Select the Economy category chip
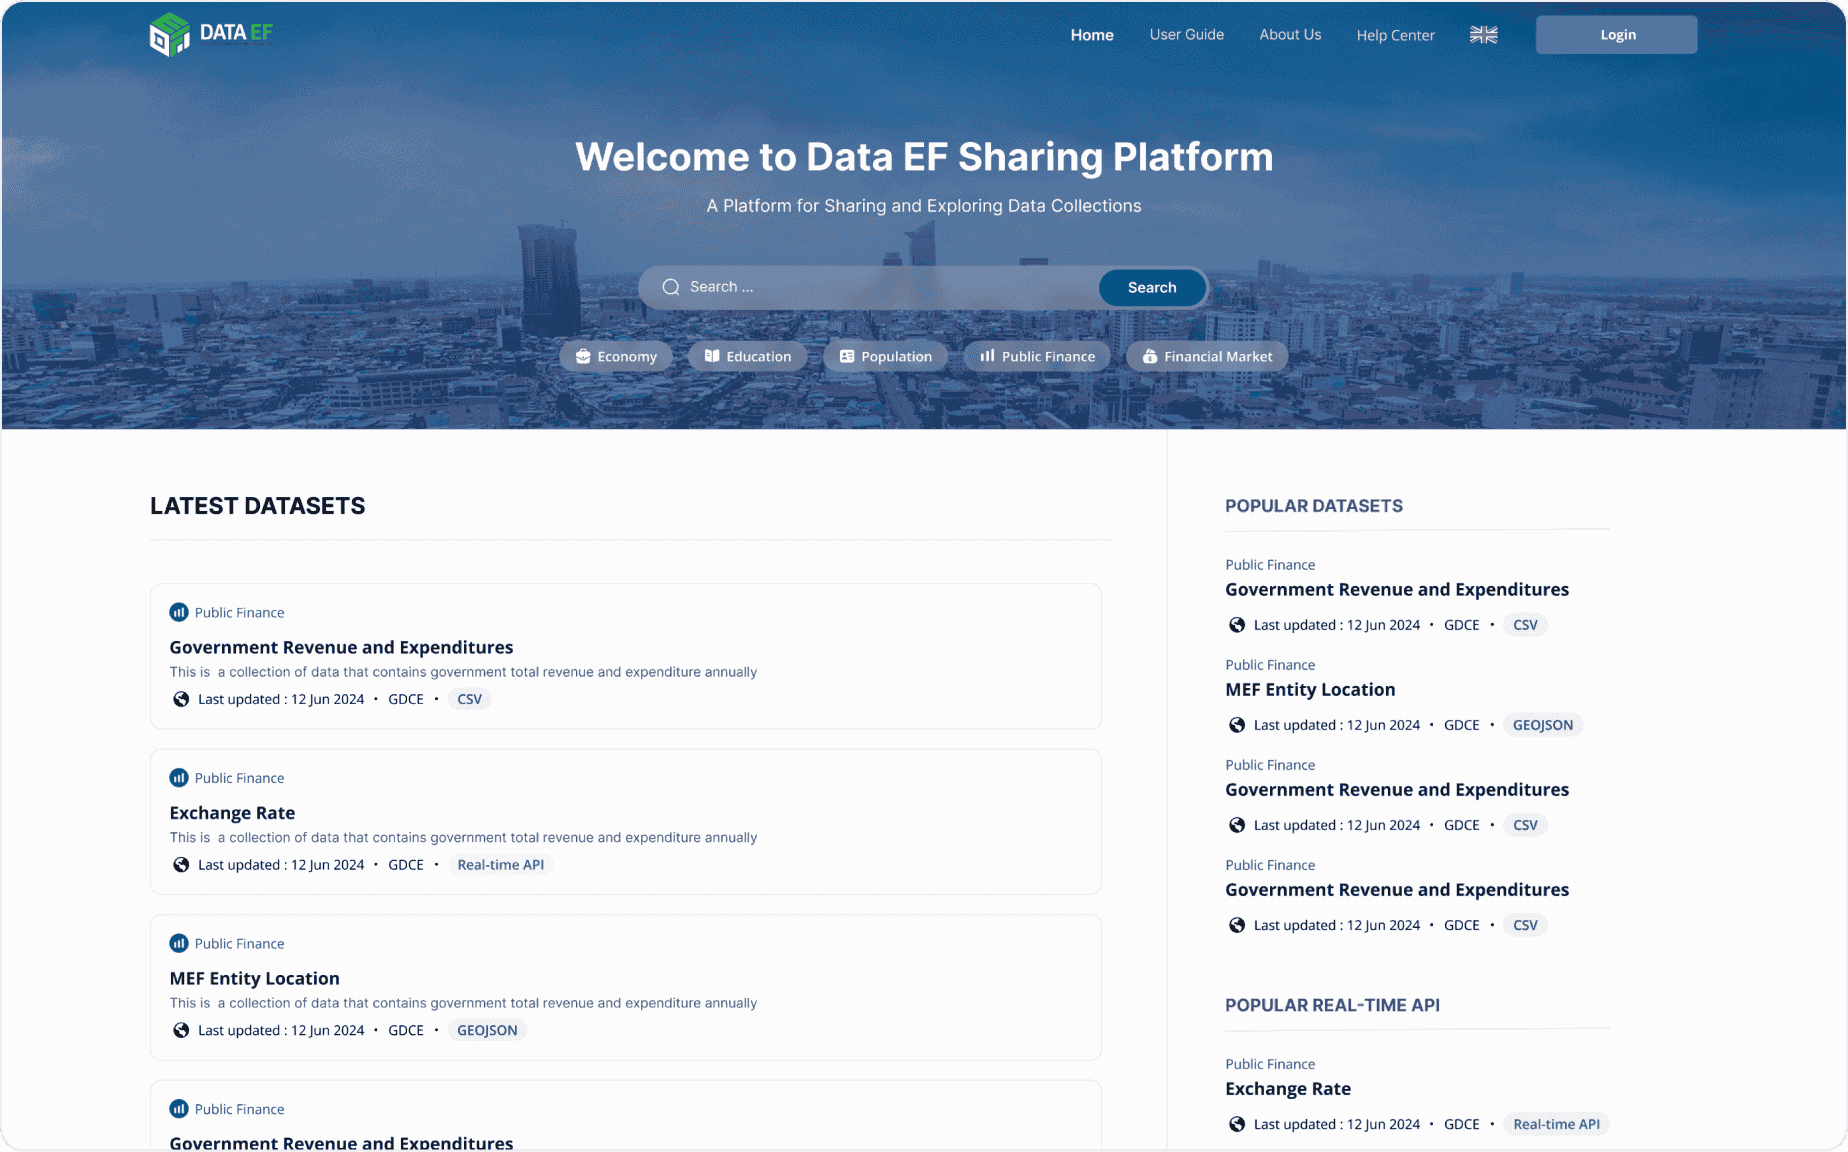Viewport: 1848px width, 1152px height. tap(616, 357)
